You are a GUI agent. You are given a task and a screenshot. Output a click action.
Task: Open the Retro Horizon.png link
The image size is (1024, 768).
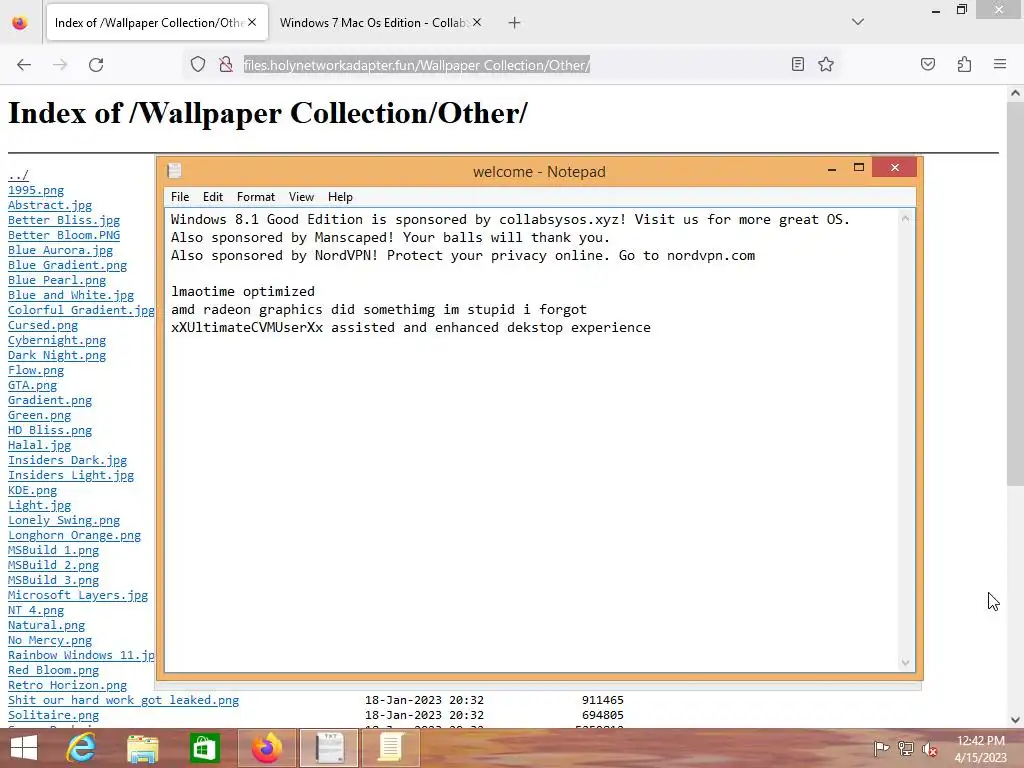tap(67, 686)
